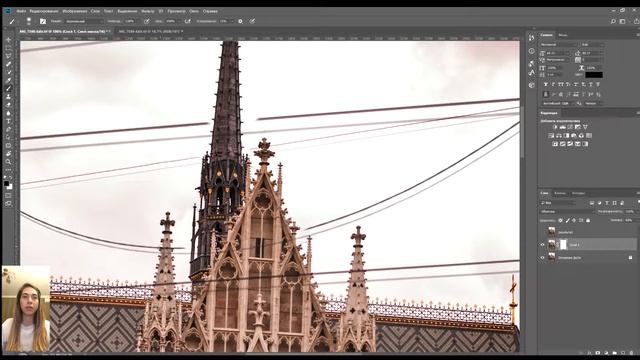The height and width of the screenshot is (360, 640).
Task: Open the brush blend mode dropdown
Action: click(x=84, y=21)
